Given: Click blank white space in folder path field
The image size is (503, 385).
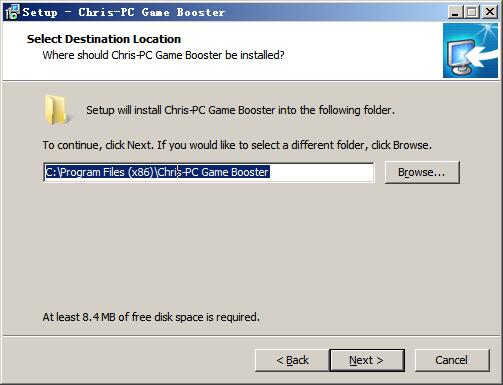Looking at the screenshot, I should pyautogui.click(x=321, y=172).
